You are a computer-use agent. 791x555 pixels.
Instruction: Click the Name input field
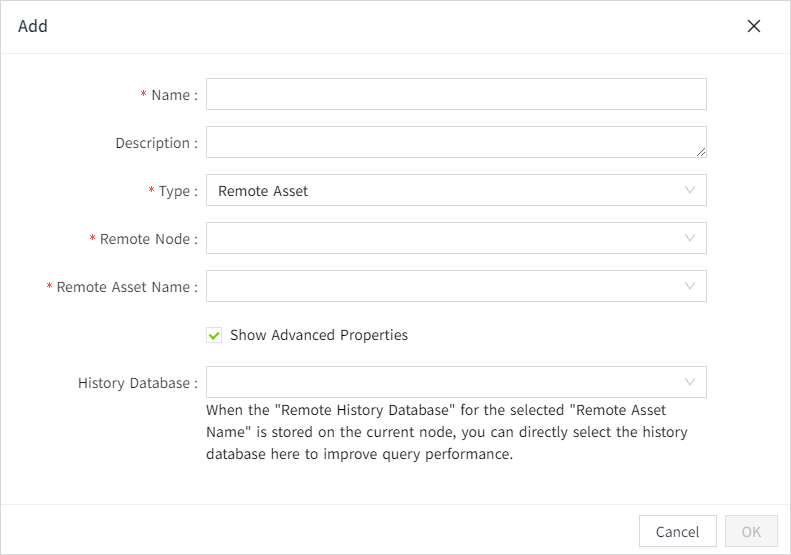[x=456, y=94]
